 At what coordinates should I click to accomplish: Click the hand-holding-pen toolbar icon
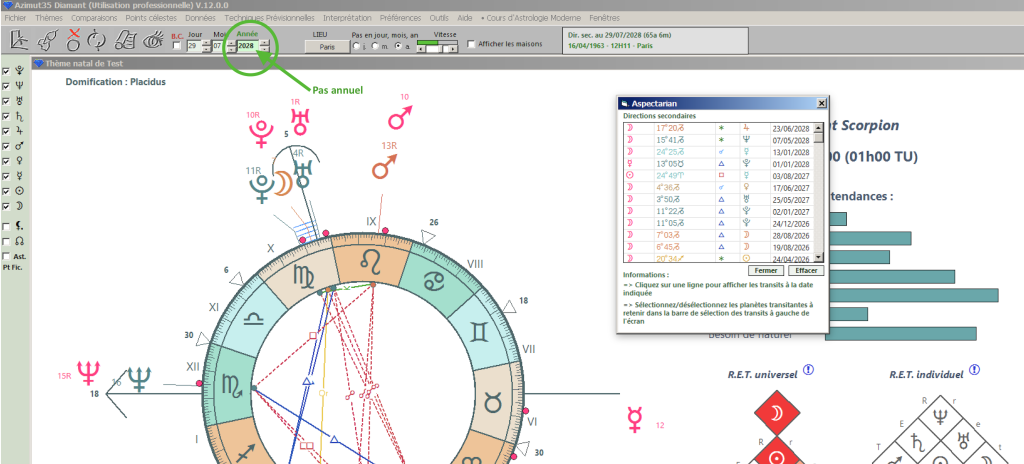[x=47, y=41]
